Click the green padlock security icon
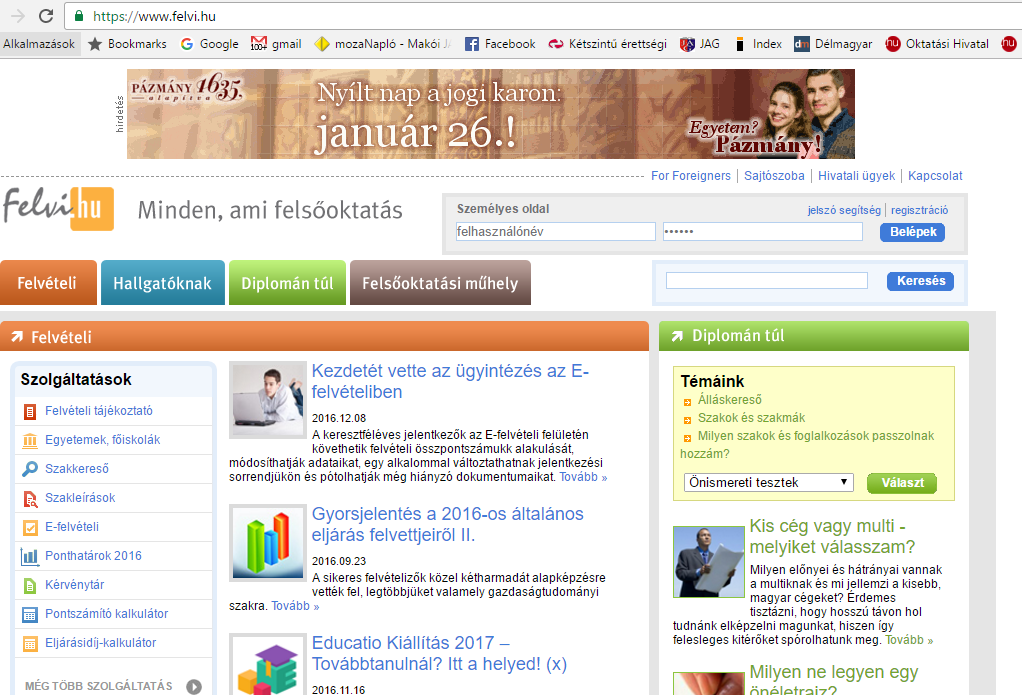Image resolution: width=1022 pixels, height=695 pixels. (79, 16)
